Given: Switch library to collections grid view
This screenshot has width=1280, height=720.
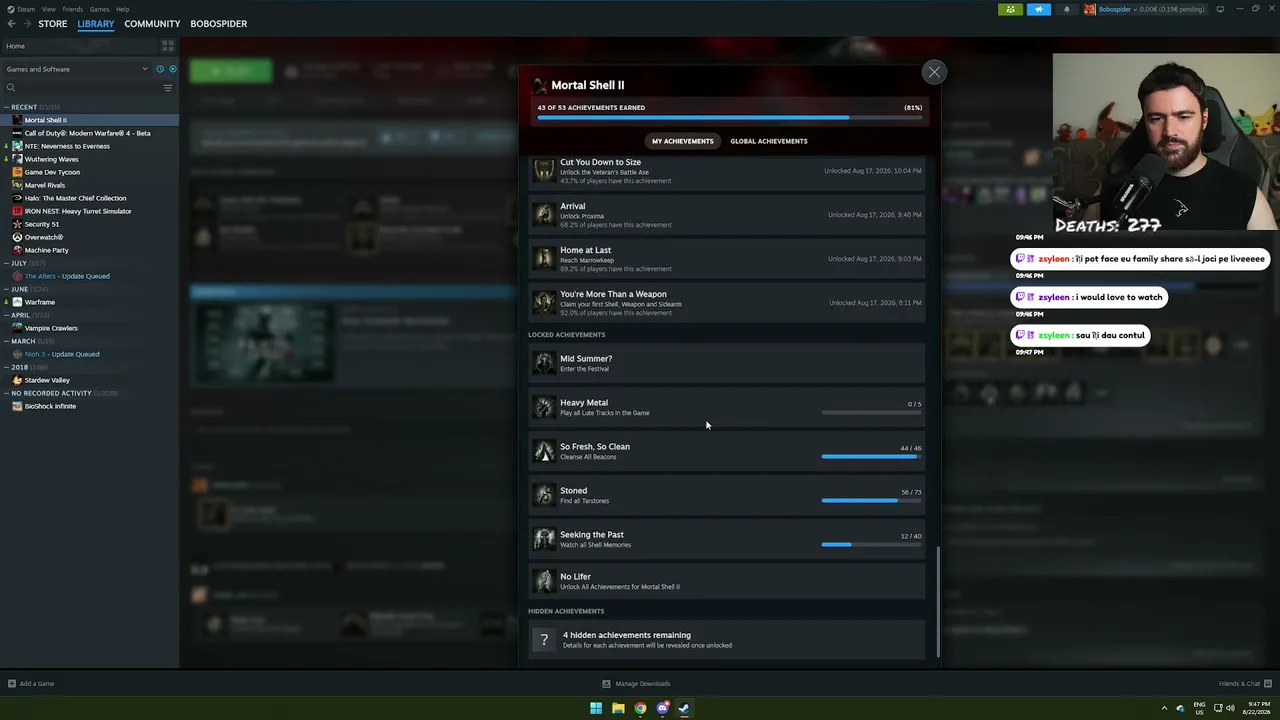Looking at the screenshot, I should pos(168,46).
